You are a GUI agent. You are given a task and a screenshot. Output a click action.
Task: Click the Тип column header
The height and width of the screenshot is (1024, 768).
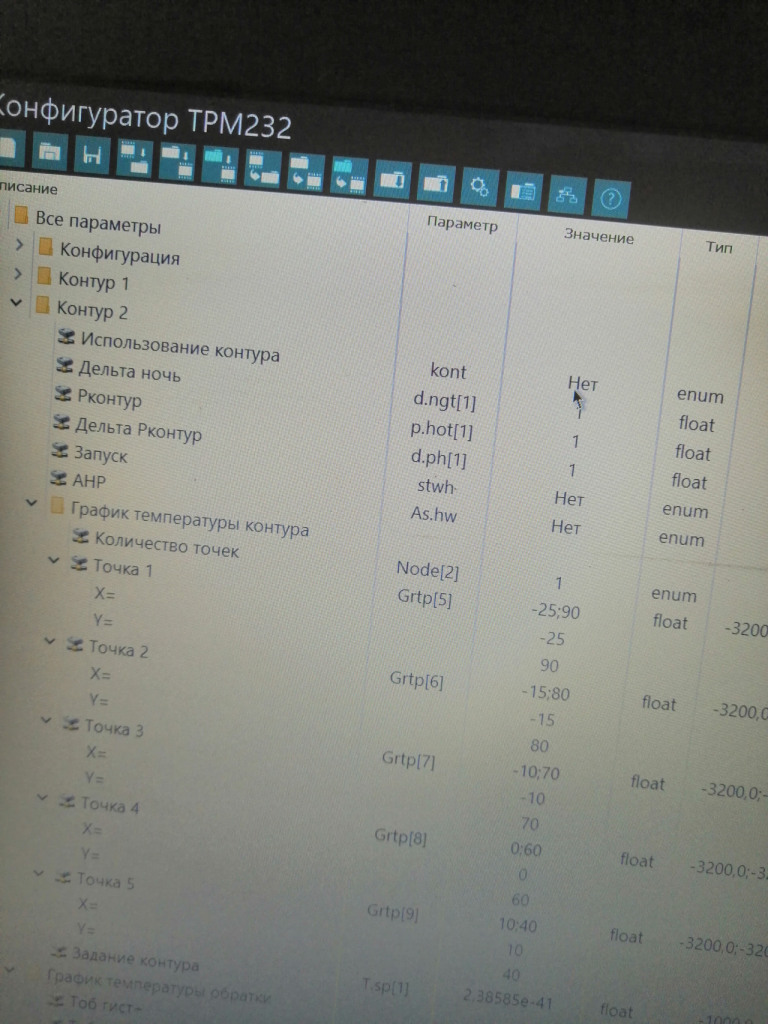[719, 247]
